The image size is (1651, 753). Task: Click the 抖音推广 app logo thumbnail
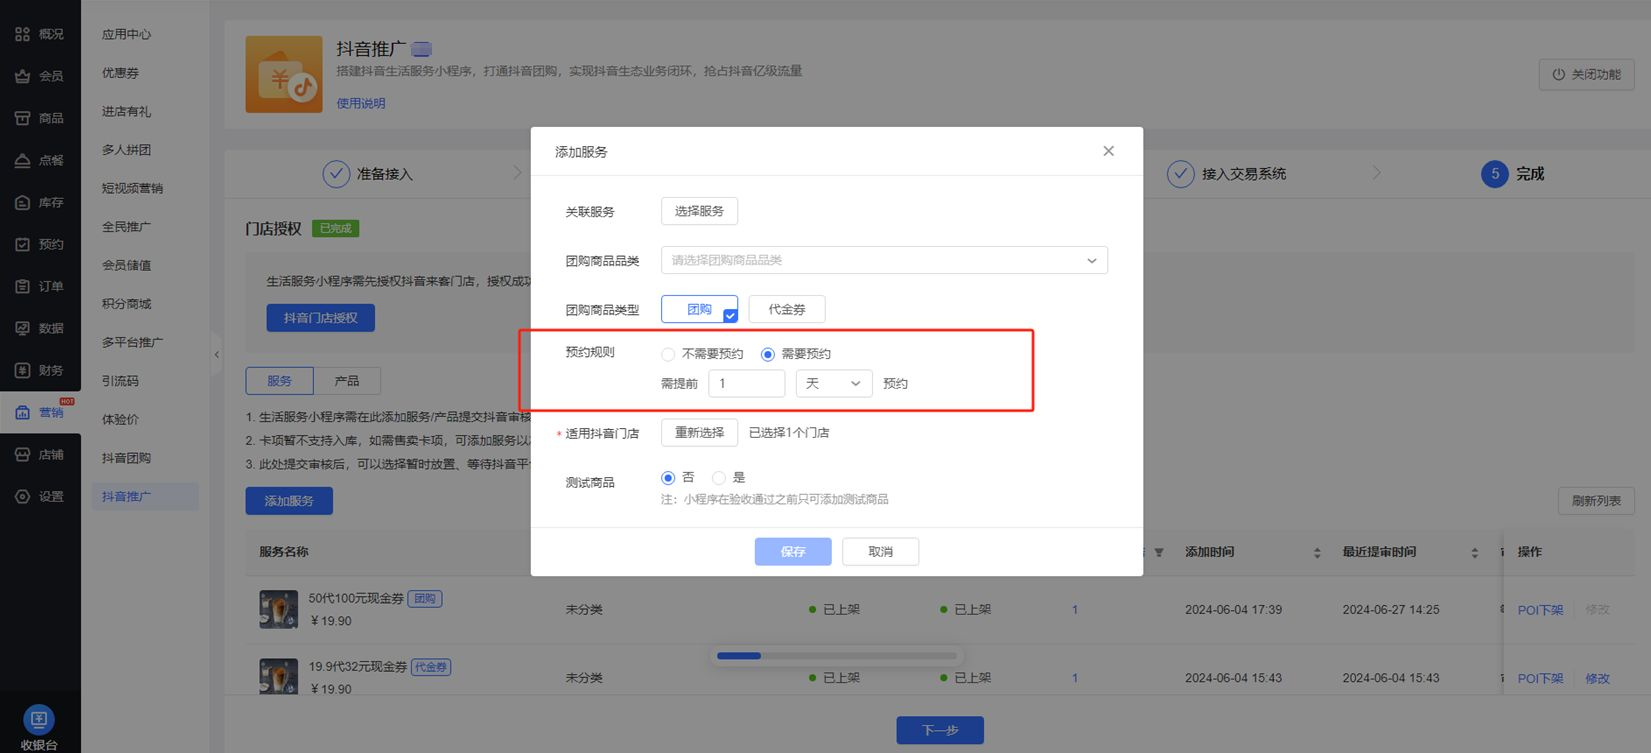(284, 74)
